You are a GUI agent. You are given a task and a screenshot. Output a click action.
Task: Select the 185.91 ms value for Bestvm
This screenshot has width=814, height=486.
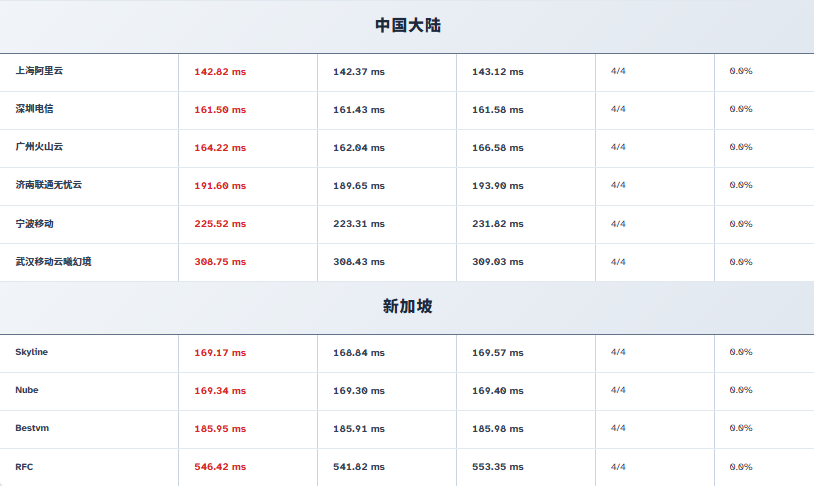coord(359,429)
